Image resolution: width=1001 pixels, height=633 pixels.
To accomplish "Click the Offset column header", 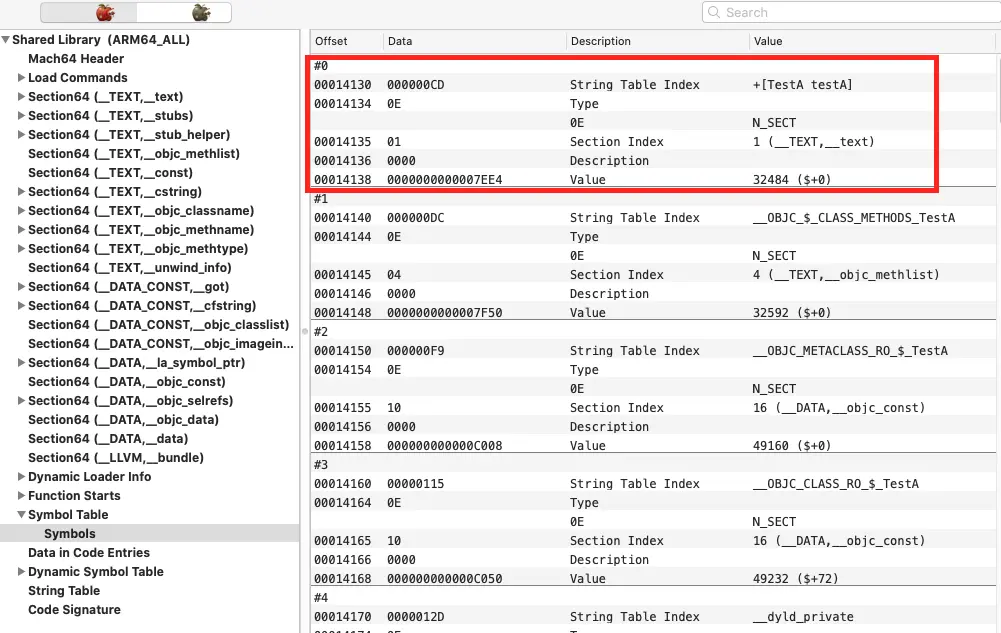I will pos(332,41).
